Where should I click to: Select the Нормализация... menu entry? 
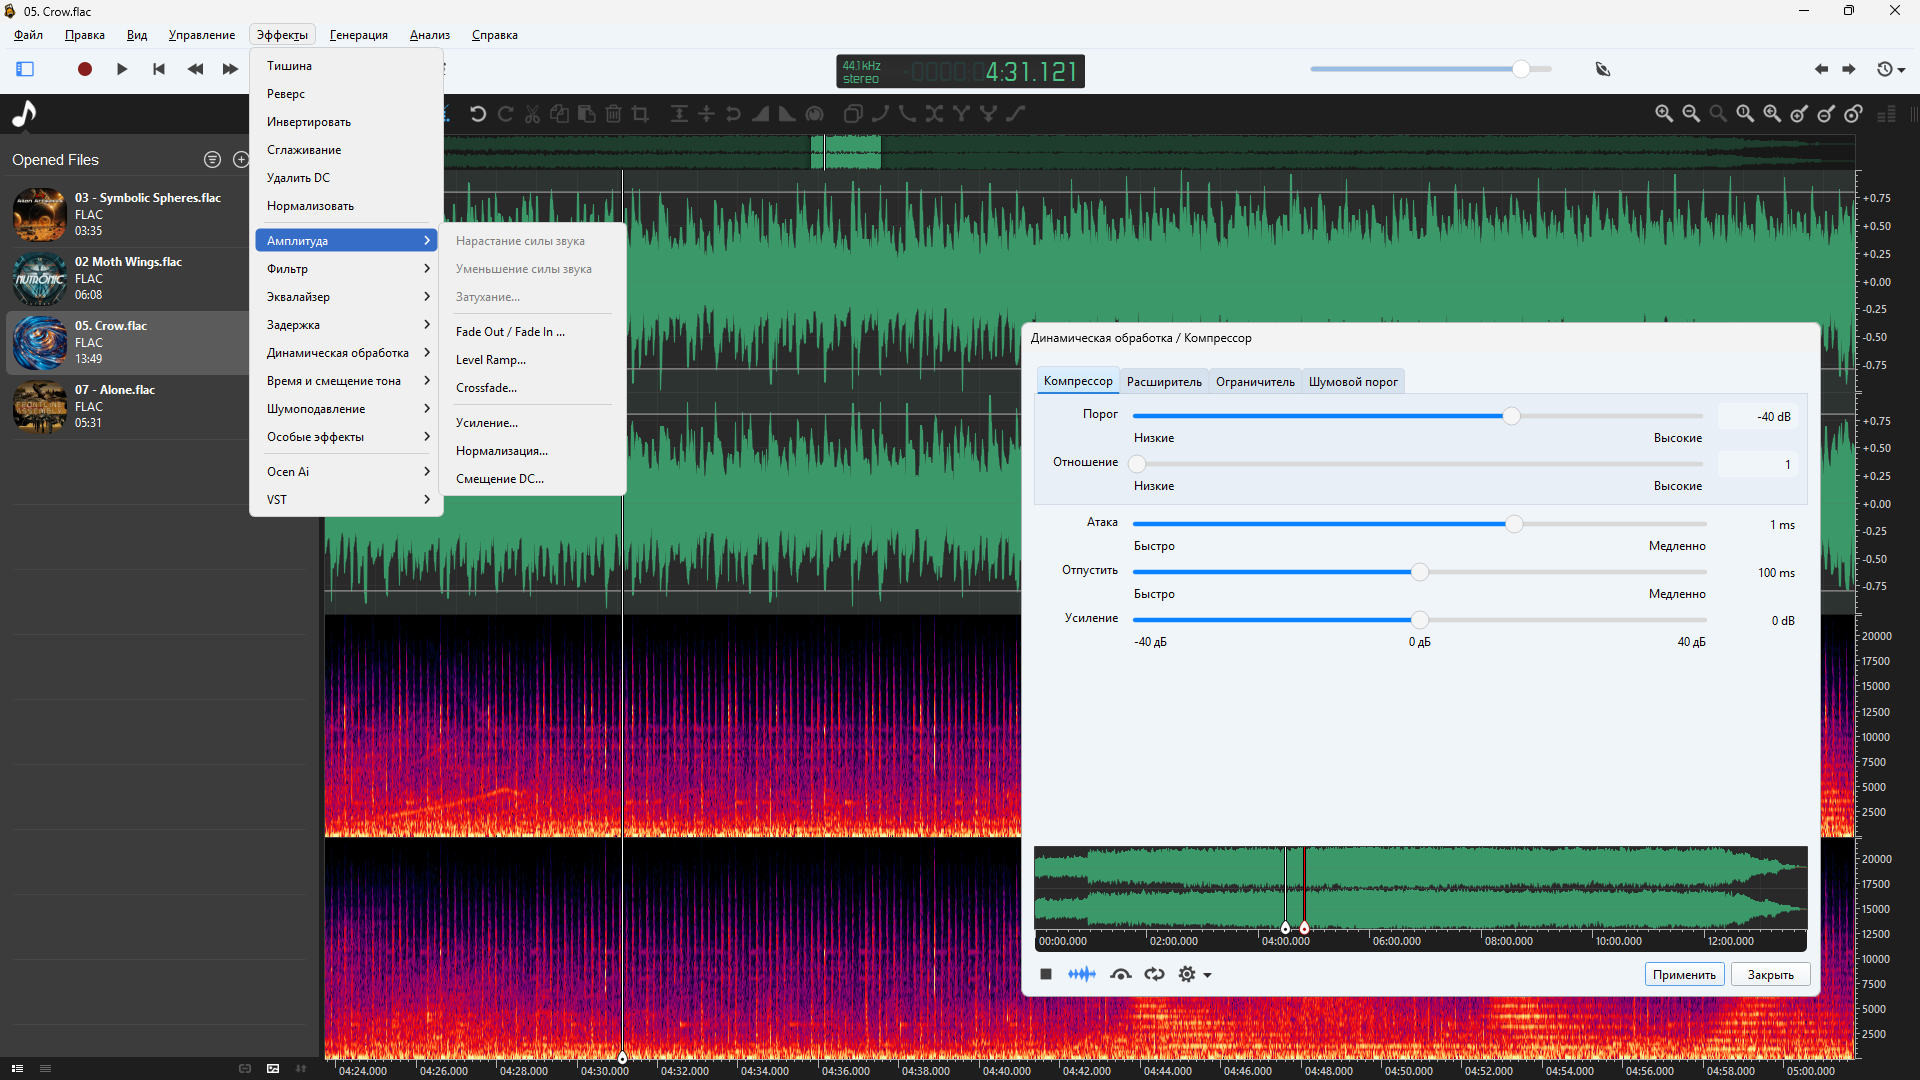[501, 451]
